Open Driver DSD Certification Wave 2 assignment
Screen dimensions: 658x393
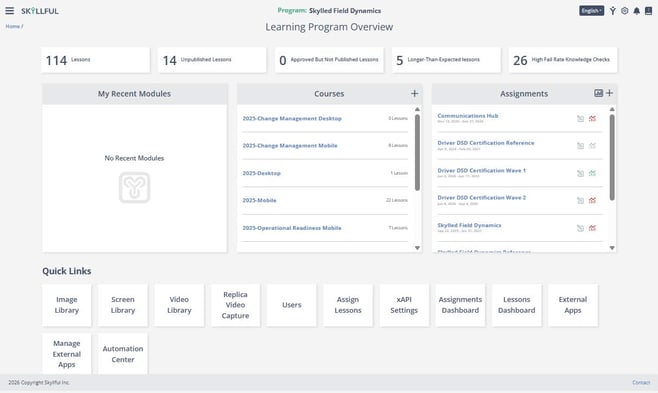(481, 197)
